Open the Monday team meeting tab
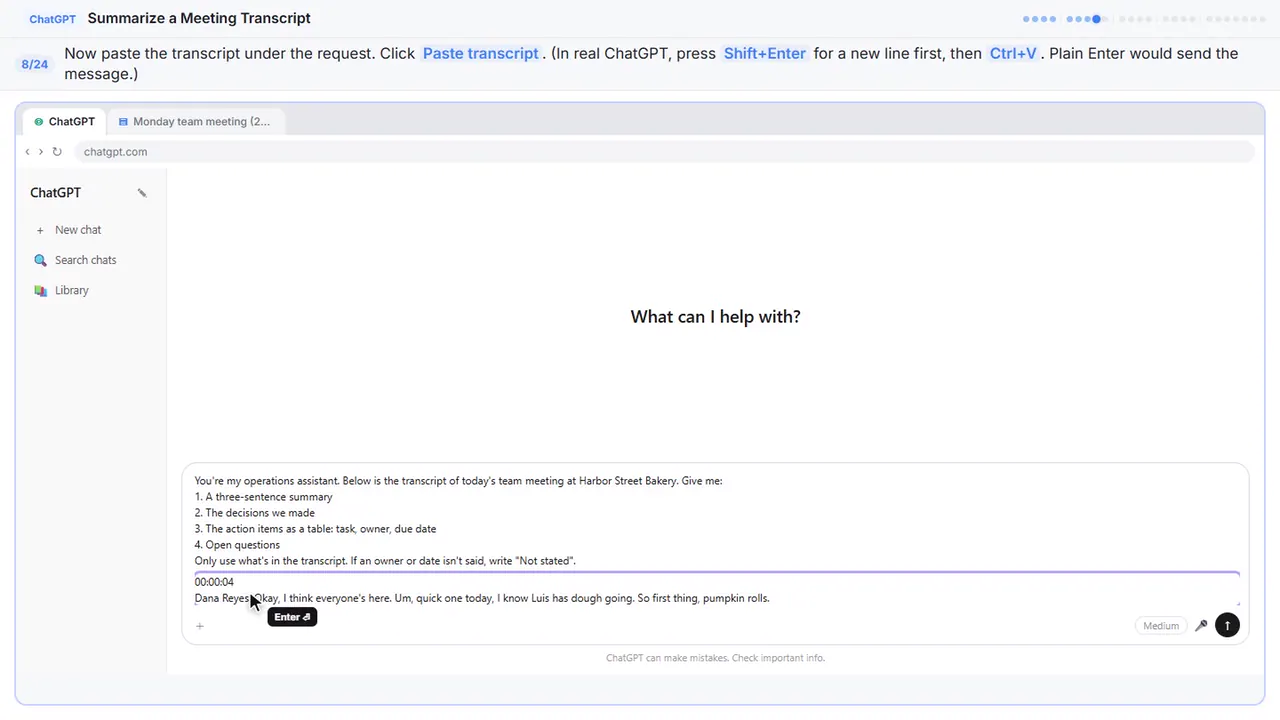 click(194, 122)
